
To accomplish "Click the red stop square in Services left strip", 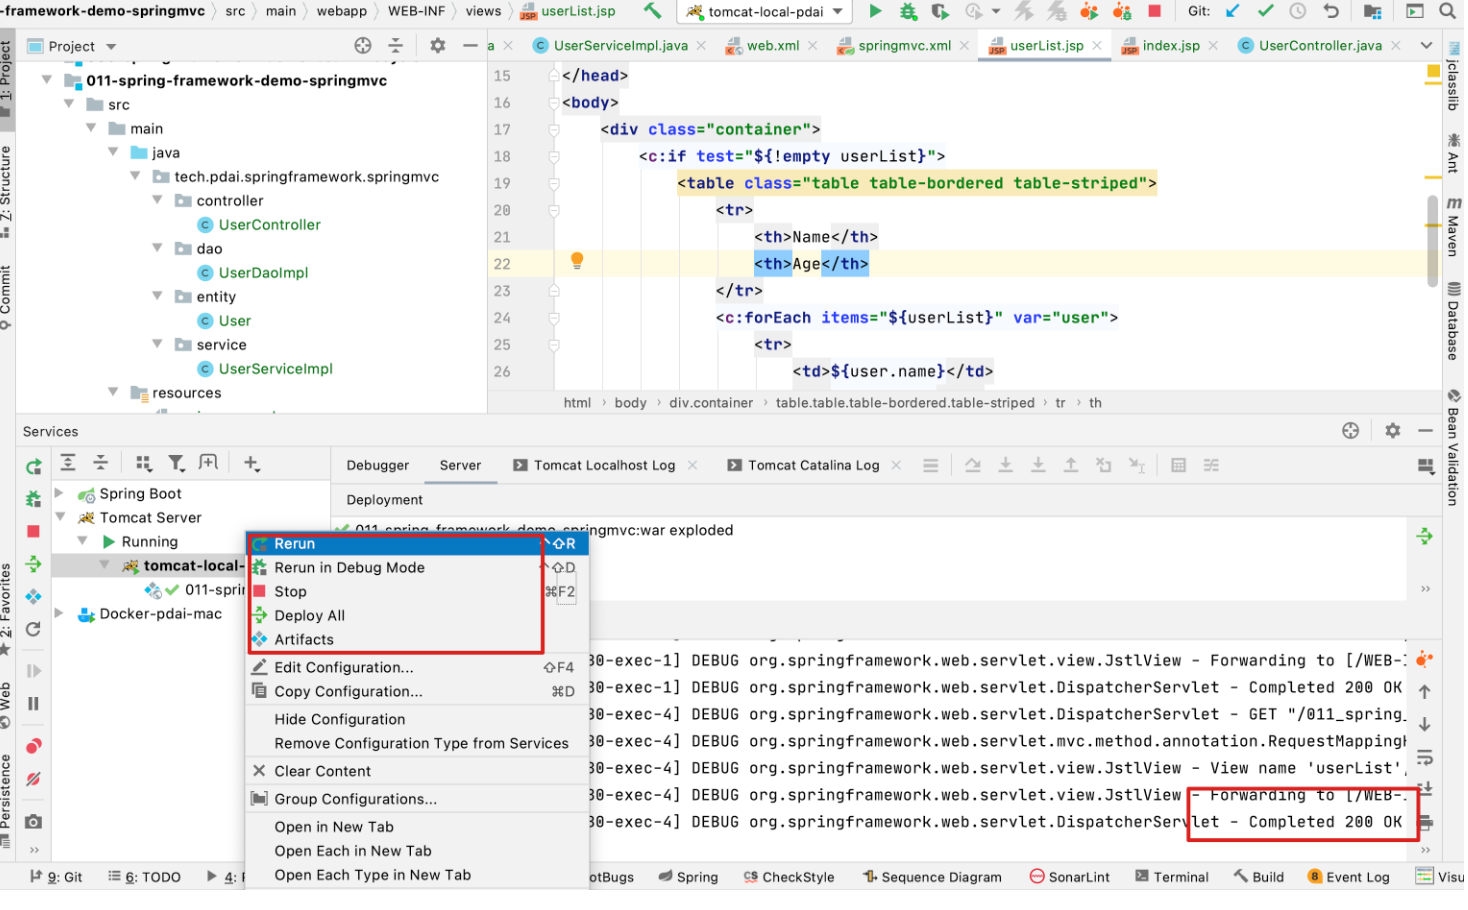I will pyautogui.click(x=33, y=532).
